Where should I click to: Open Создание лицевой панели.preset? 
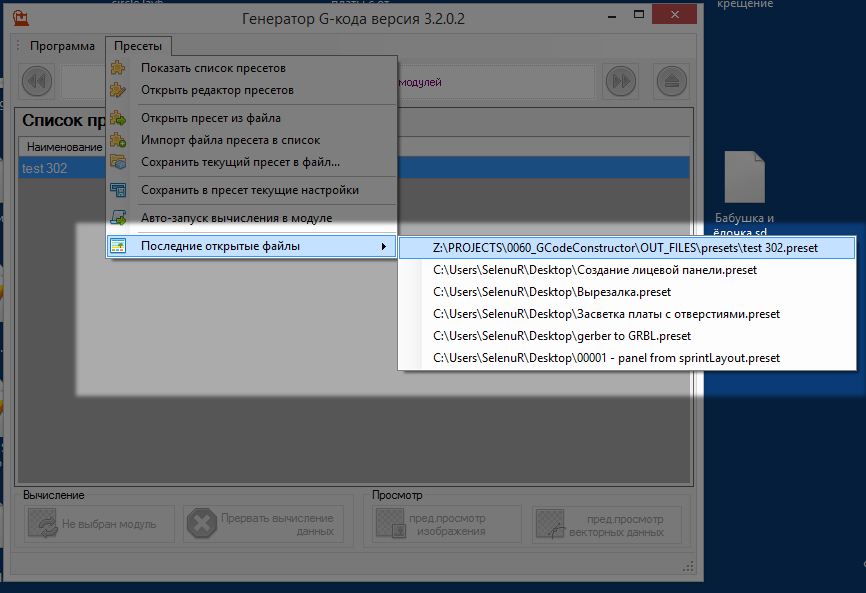(627, 270)
